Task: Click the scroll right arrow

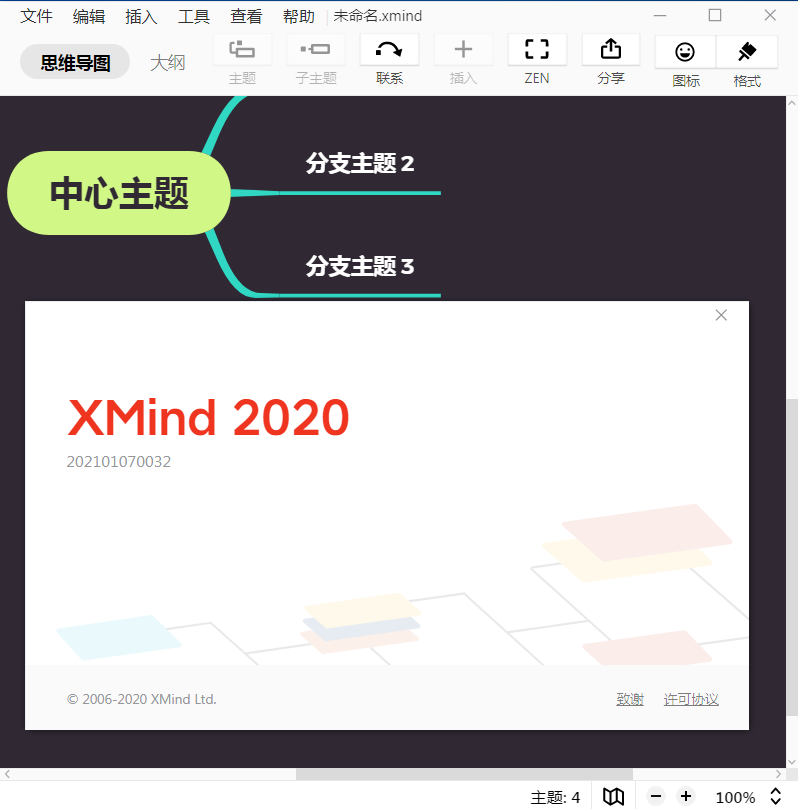Action: click(779, 774)
